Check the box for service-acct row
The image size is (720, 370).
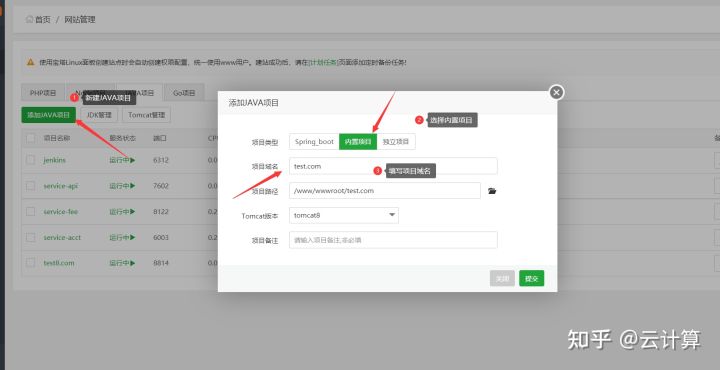coord(30,237)
